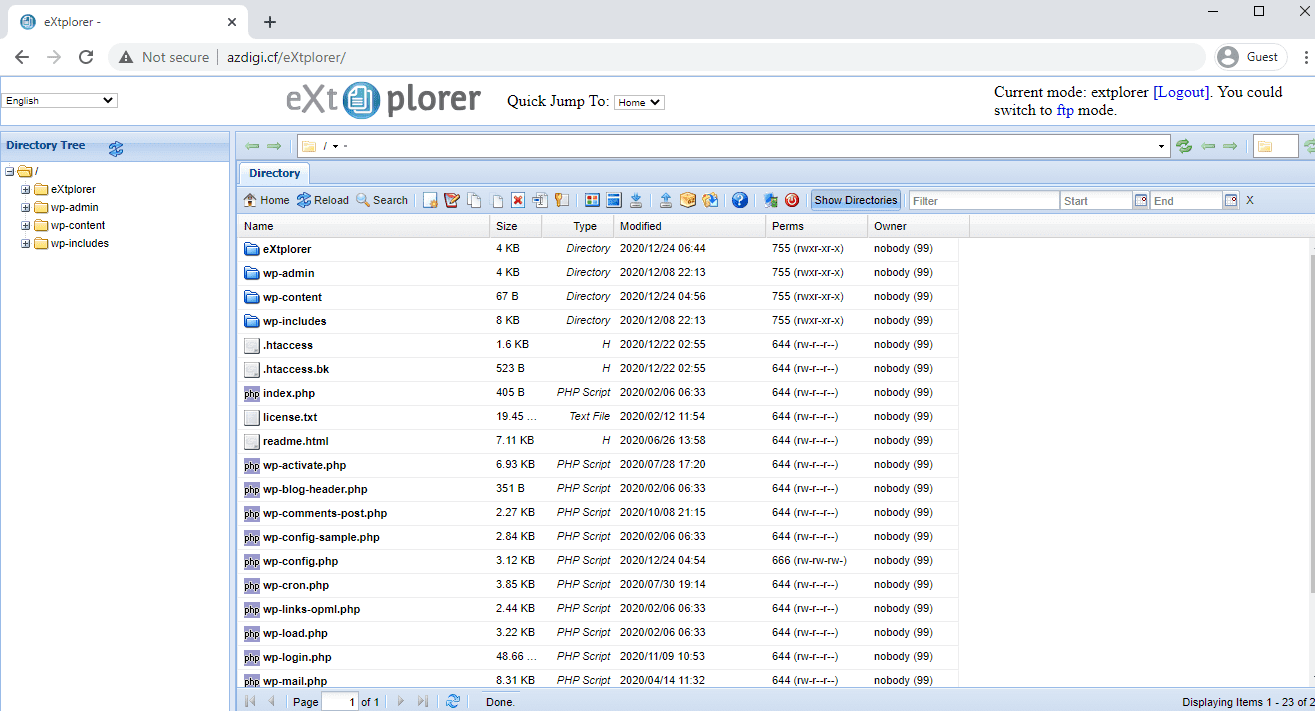
Task: Click the change permissions key icon
Action: pos(562,200)
